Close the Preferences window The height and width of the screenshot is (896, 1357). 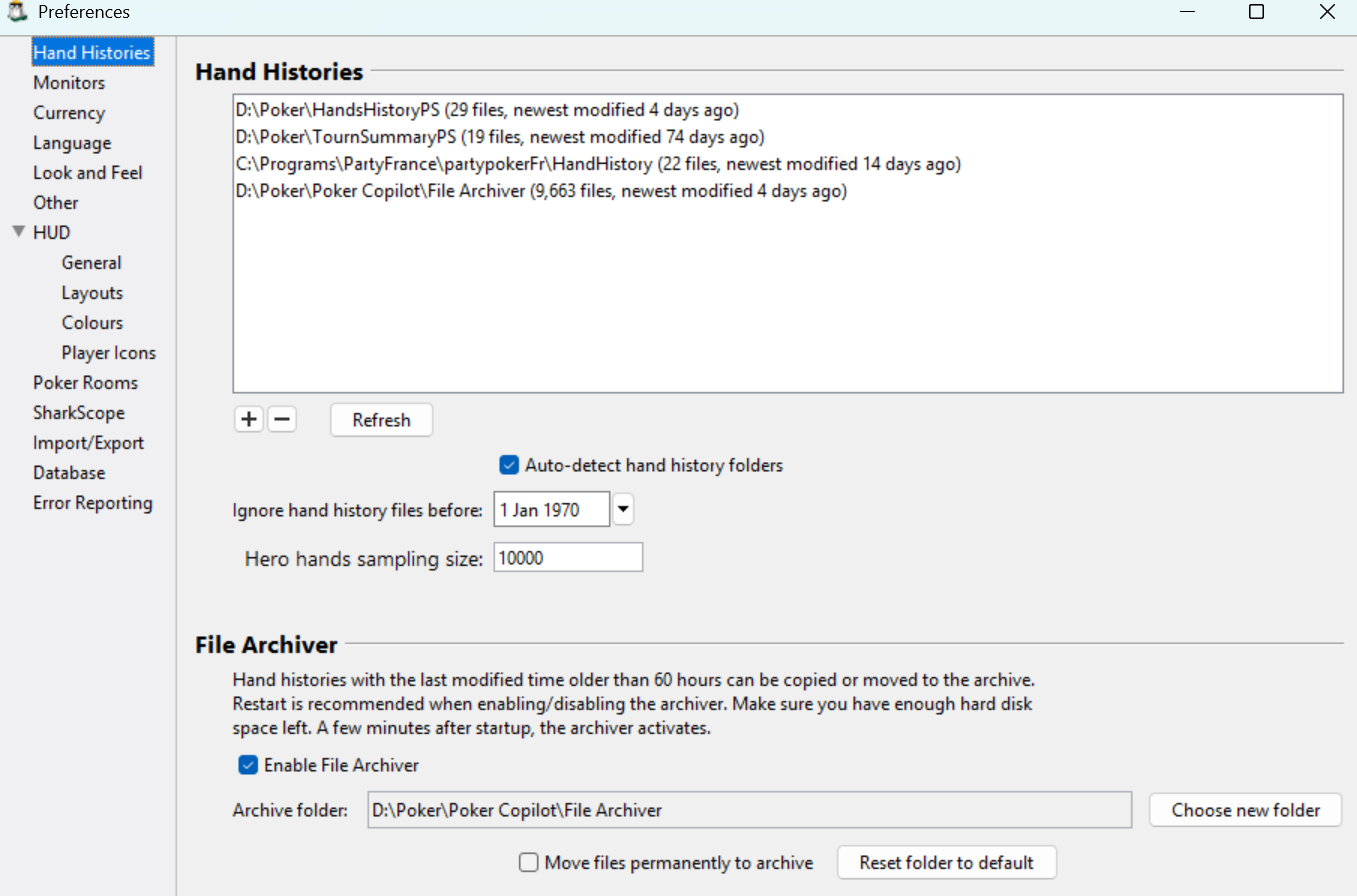(1326, 12)
